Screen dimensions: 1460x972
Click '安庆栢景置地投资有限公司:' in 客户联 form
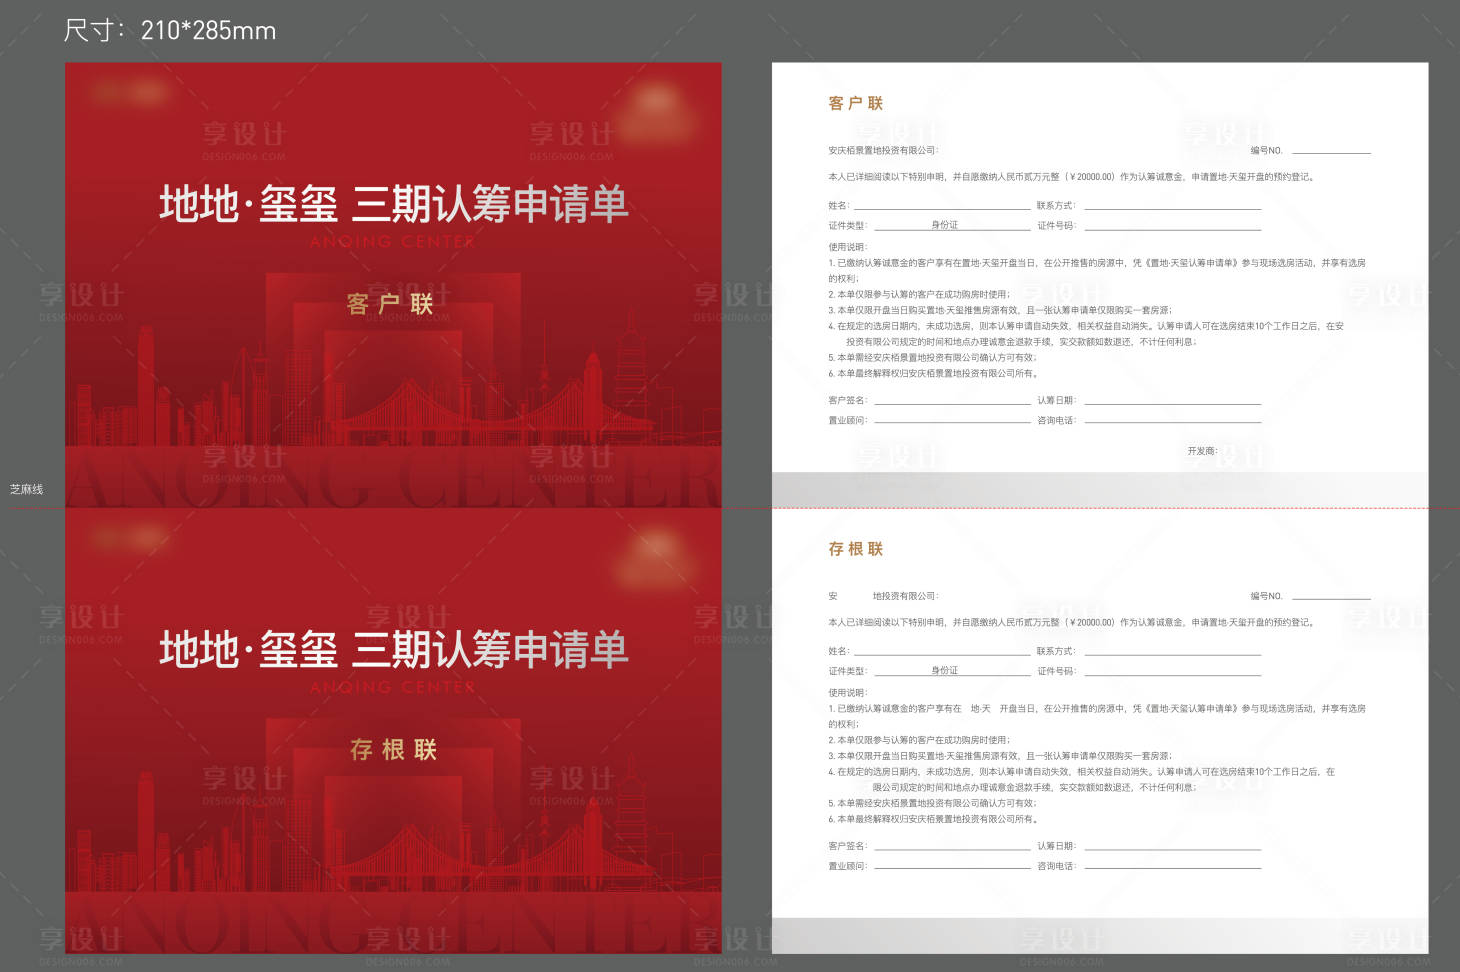coord(883,151)
